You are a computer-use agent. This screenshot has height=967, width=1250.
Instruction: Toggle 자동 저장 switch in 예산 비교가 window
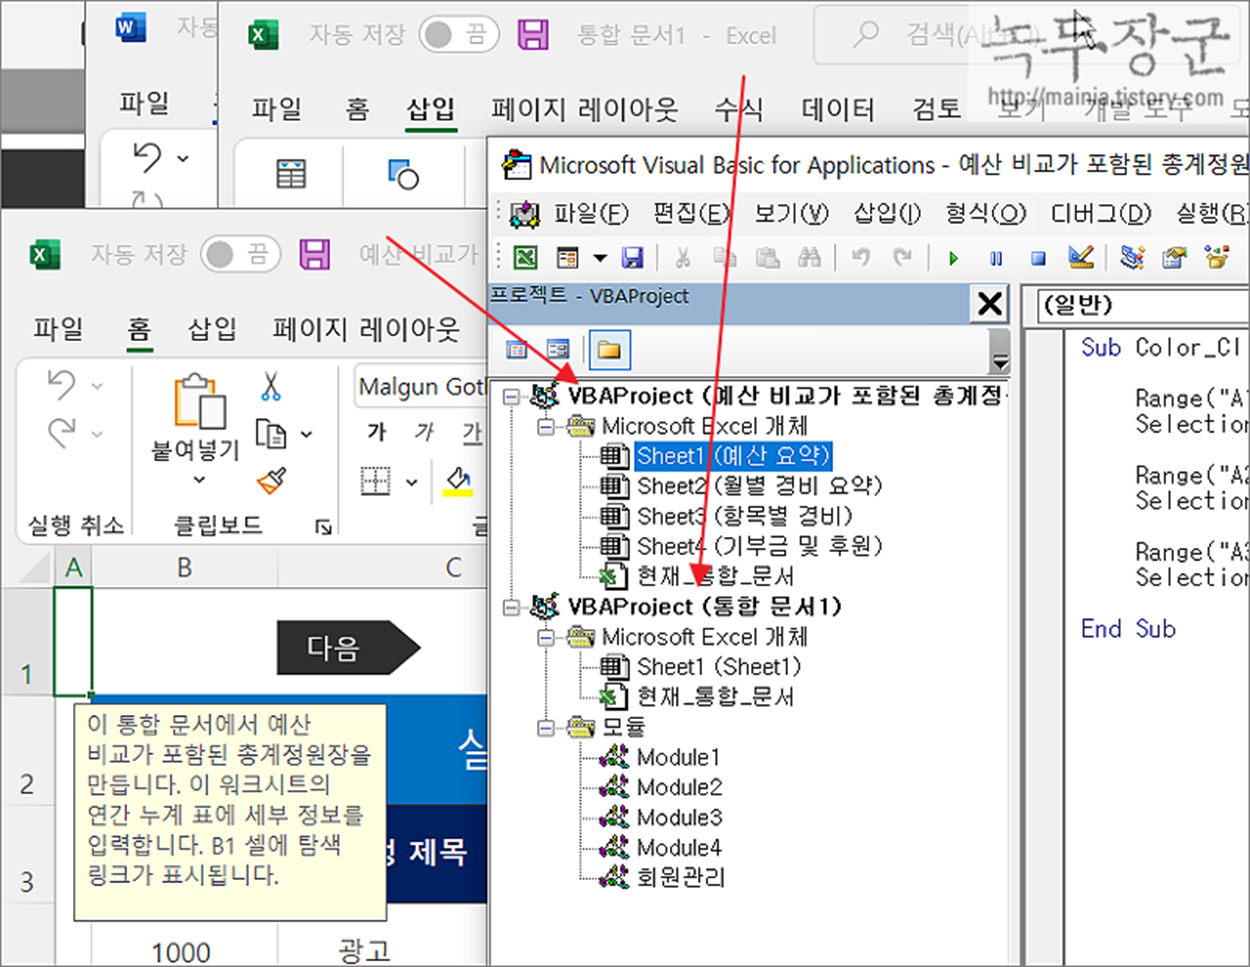coord(239,254)
